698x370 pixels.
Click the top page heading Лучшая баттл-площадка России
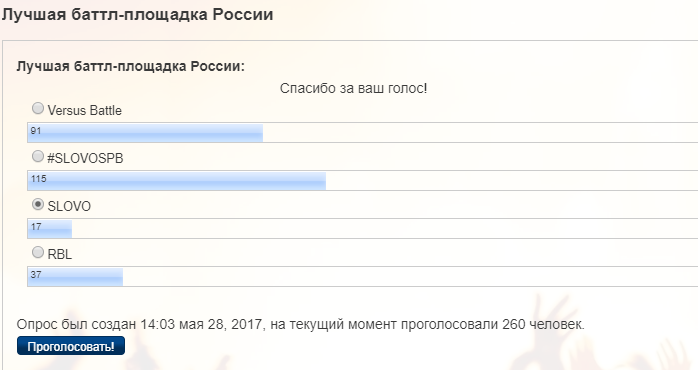coord(137,15)
